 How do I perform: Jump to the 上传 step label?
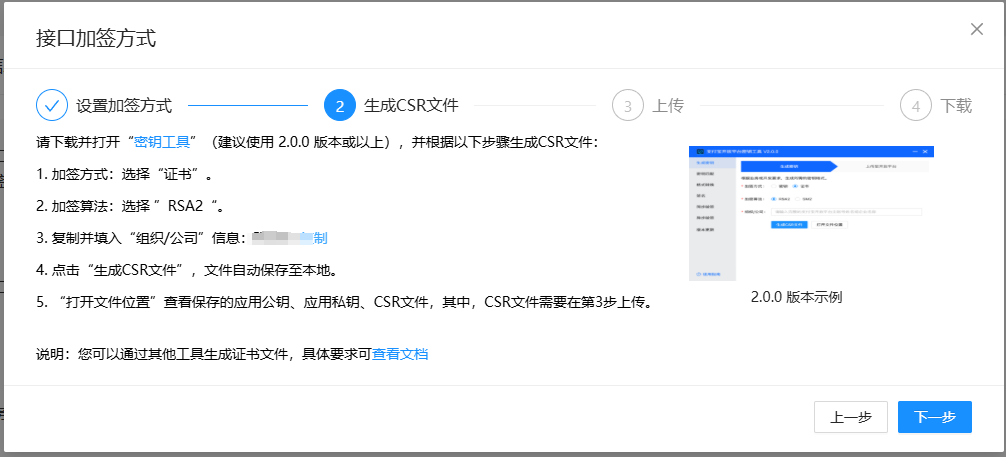click(x=668, y=105)
